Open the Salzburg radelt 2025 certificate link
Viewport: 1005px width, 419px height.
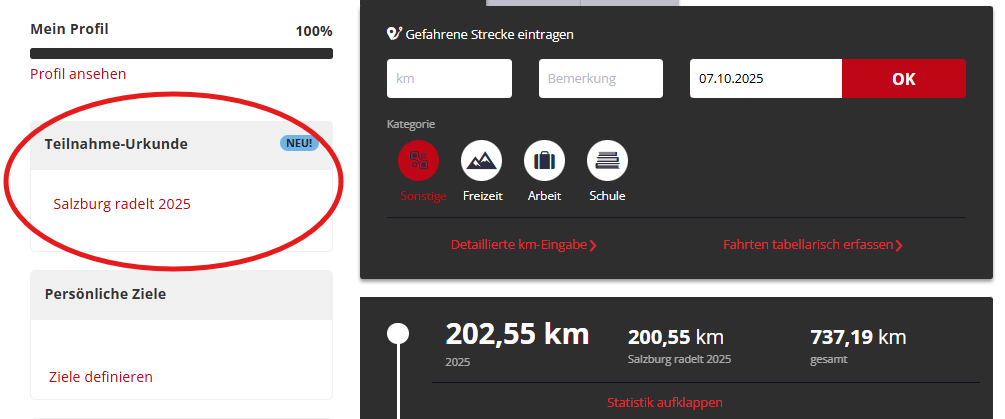point(122,204)
